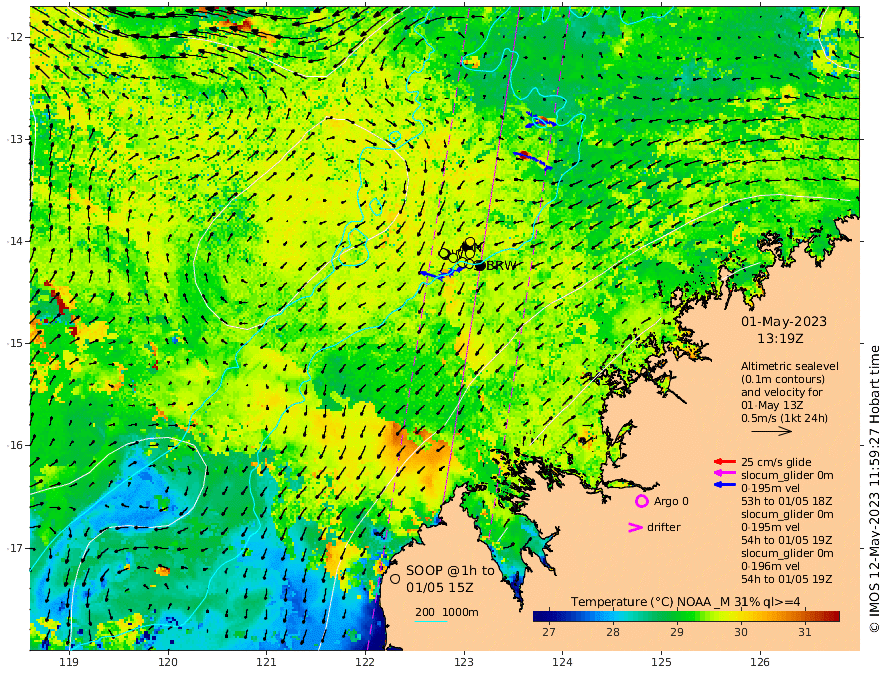Screen dimensions: 880x680
Task: Click the magenta drifter chevron symbol
Action: click(635, 527)
